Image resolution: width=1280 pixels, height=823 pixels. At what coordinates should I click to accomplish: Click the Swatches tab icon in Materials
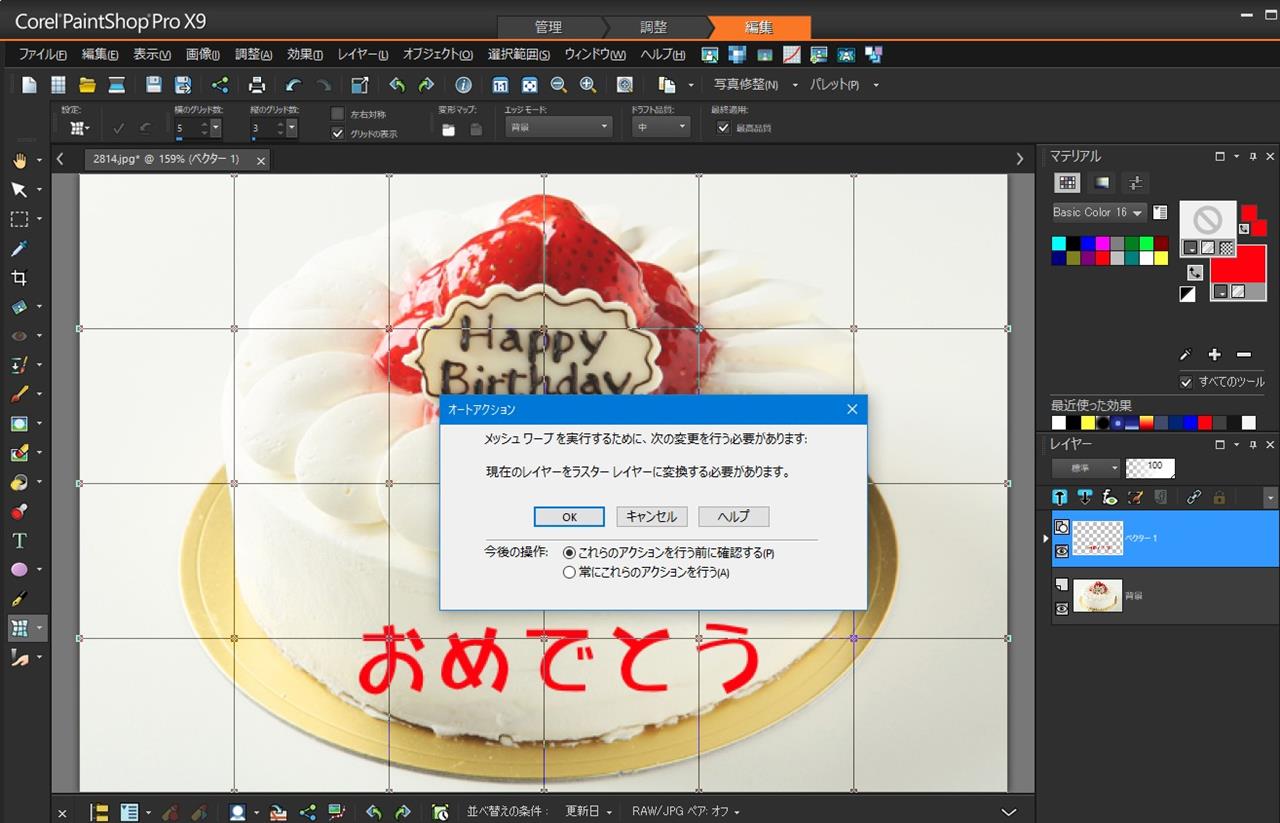click(x=1068, y=183)
